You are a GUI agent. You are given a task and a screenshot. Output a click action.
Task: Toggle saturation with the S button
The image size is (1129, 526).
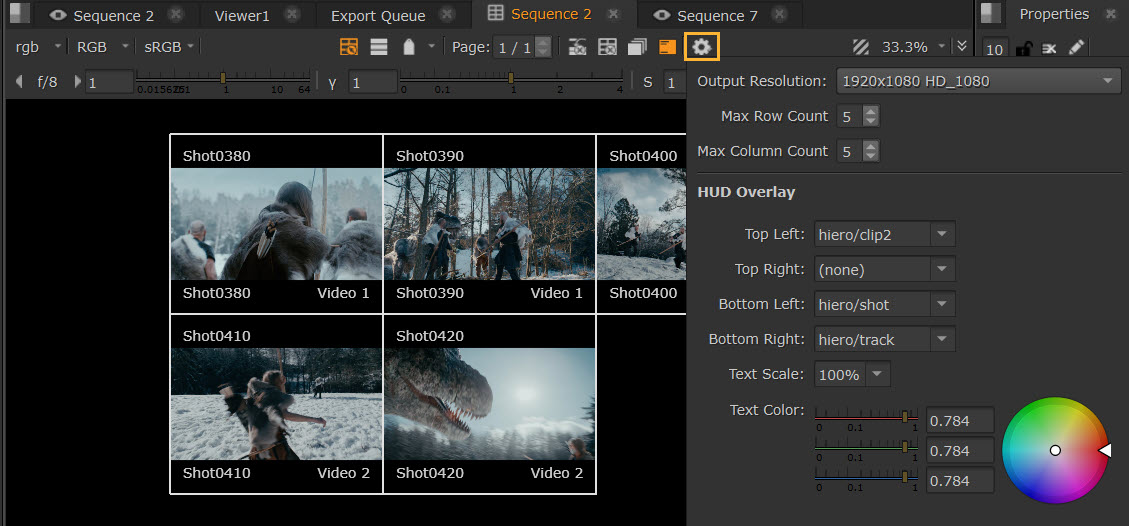pyautogui.click(x=648, y=82)
